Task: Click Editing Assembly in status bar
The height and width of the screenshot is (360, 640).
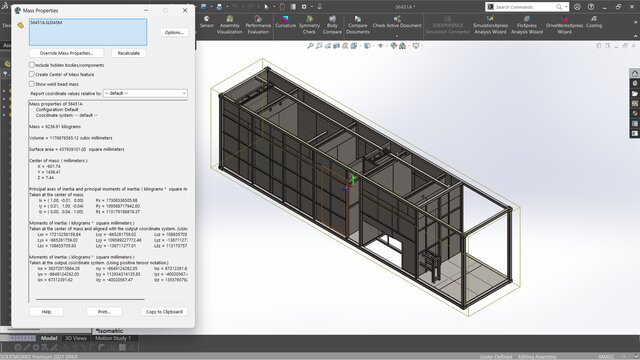Action: pyautogui.click(x=537, y=357)
